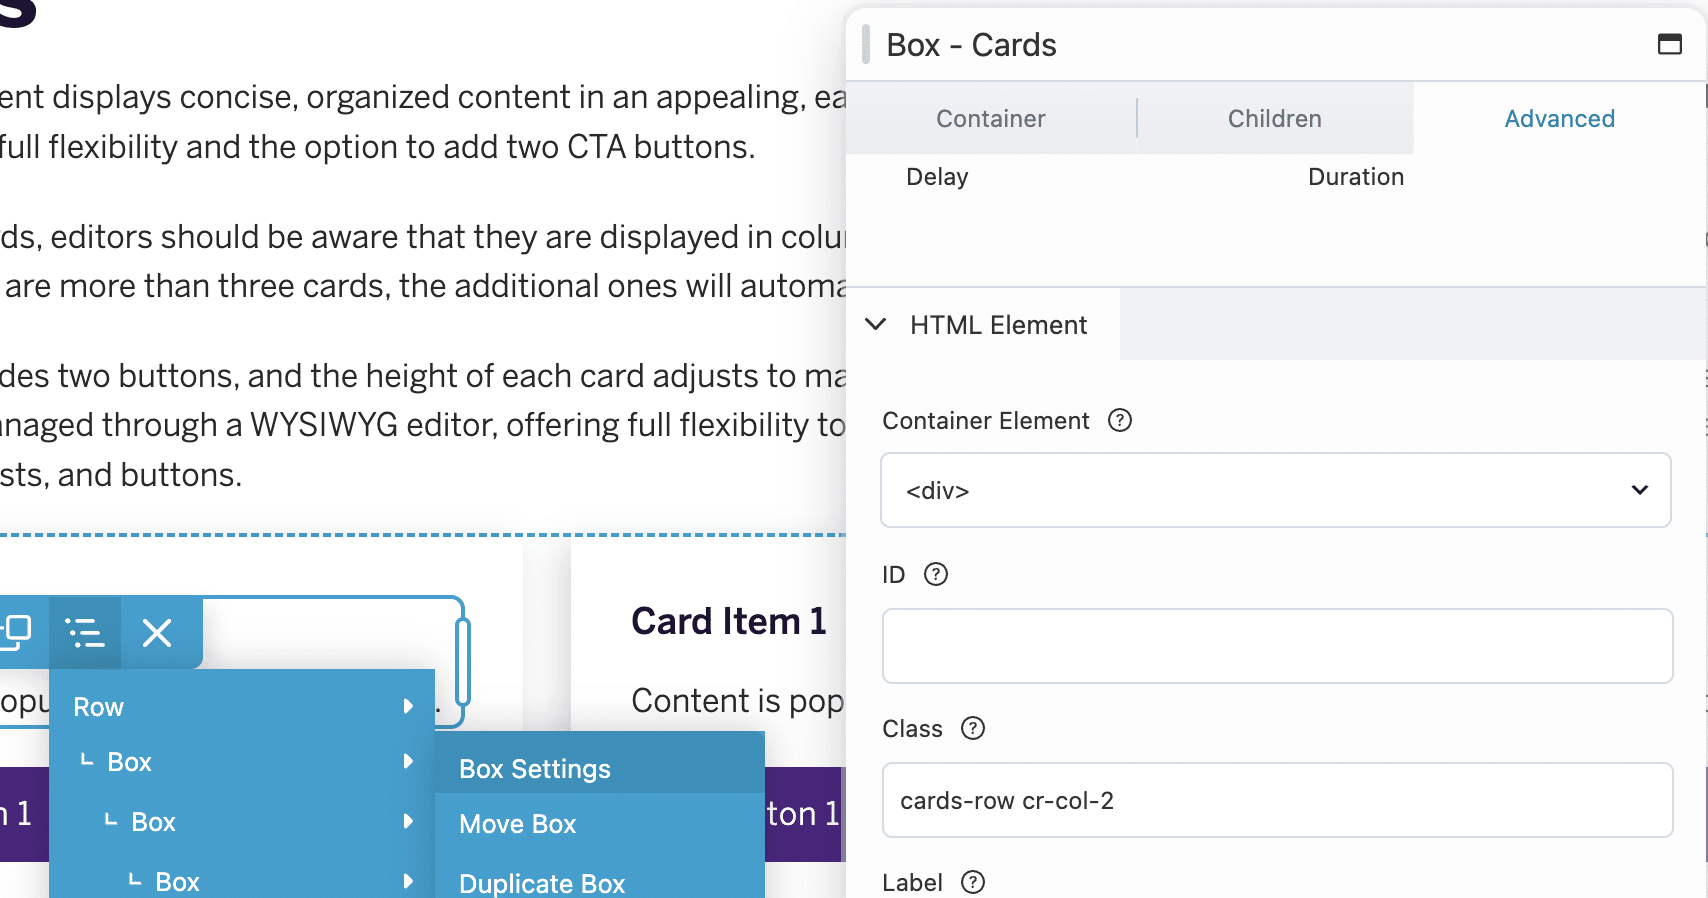Choose Box Settings from the submenu
Viewport: 1708px width, 898px height.
(535, 768)
